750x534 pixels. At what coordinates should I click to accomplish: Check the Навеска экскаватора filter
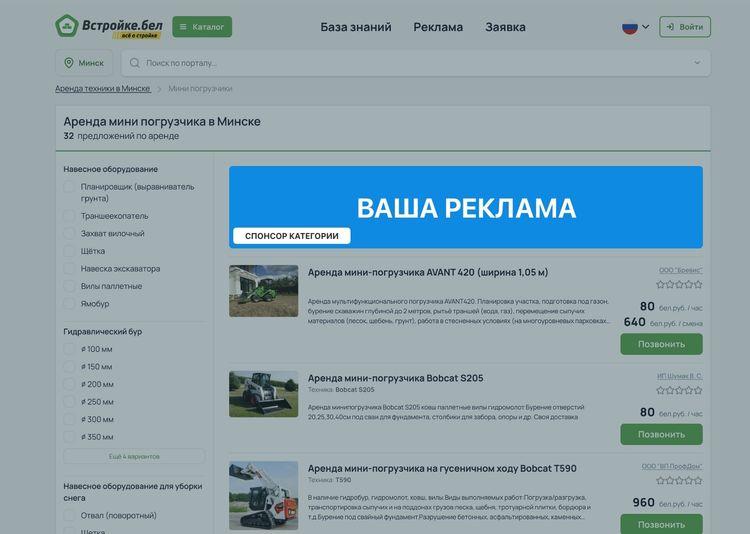coord(69,268)
